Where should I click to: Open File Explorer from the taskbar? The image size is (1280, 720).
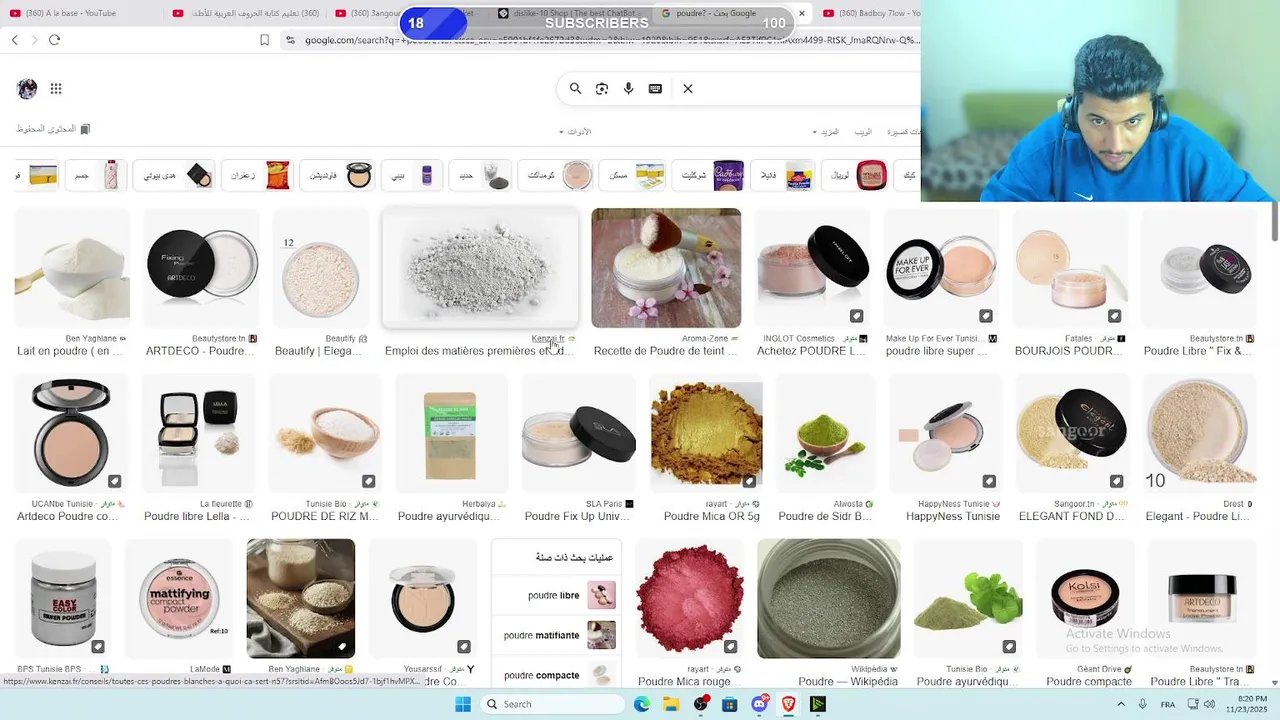point(671,704)
